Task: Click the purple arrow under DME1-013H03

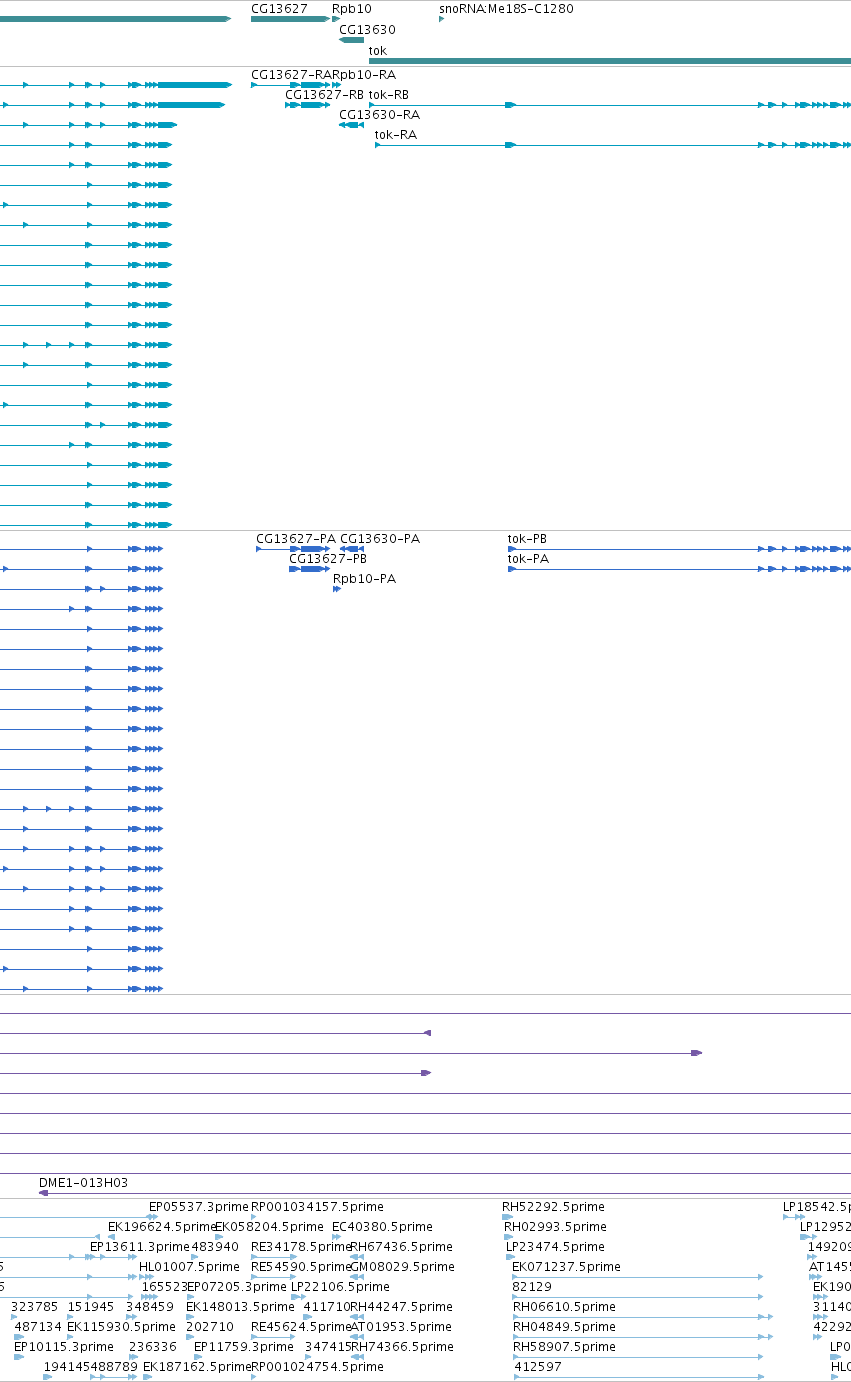Action: pos(44,1192)
